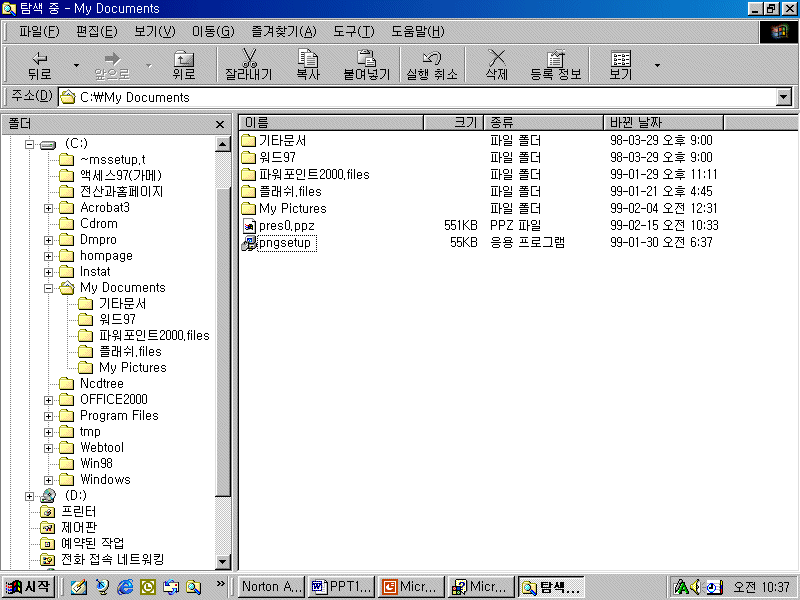Sort by 종류 column header

pyautogui.click(x=544, y=122)
